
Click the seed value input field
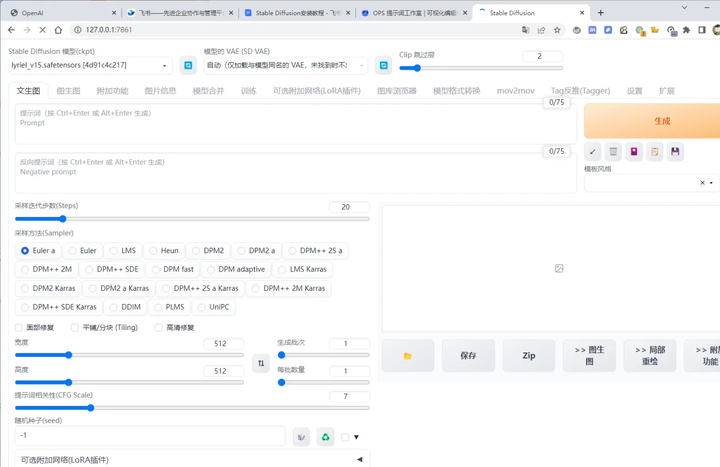tap(151, 436)
